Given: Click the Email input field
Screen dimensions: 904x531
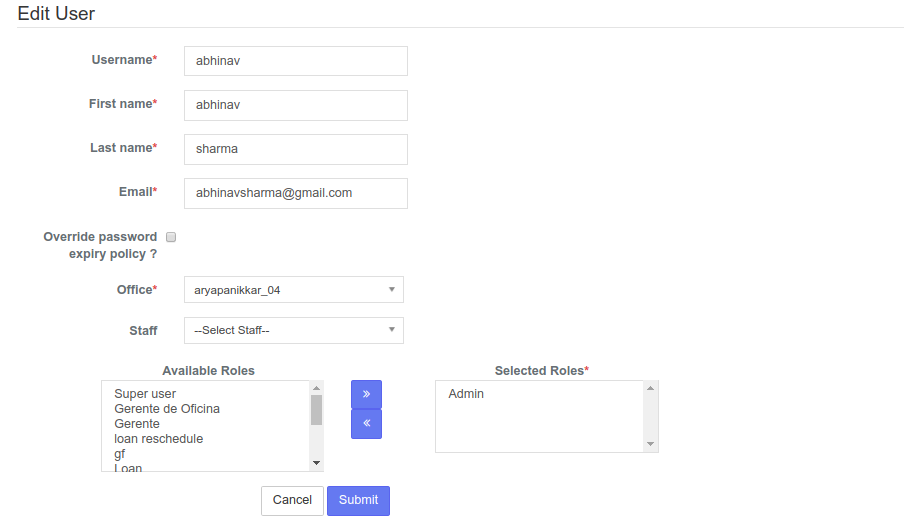Looking at the screenshot, I should (296, 193).
